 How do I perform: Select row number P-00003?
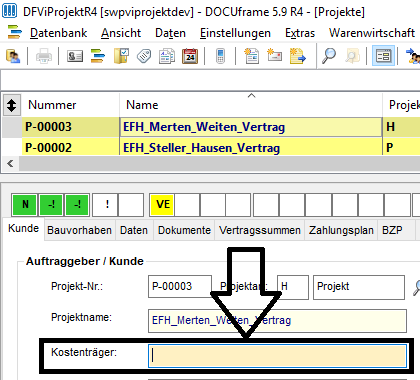coord(70,127)
